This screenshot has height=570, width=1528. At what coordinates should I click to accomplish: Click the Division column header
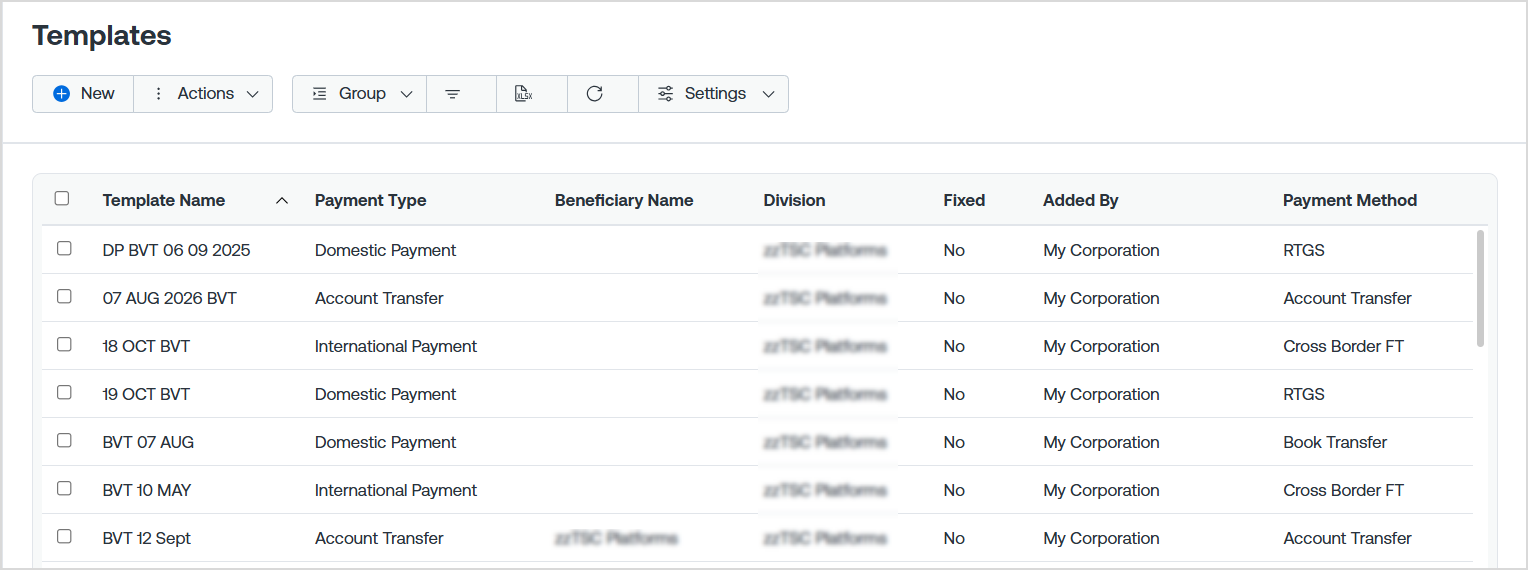[x=794, y=201]
